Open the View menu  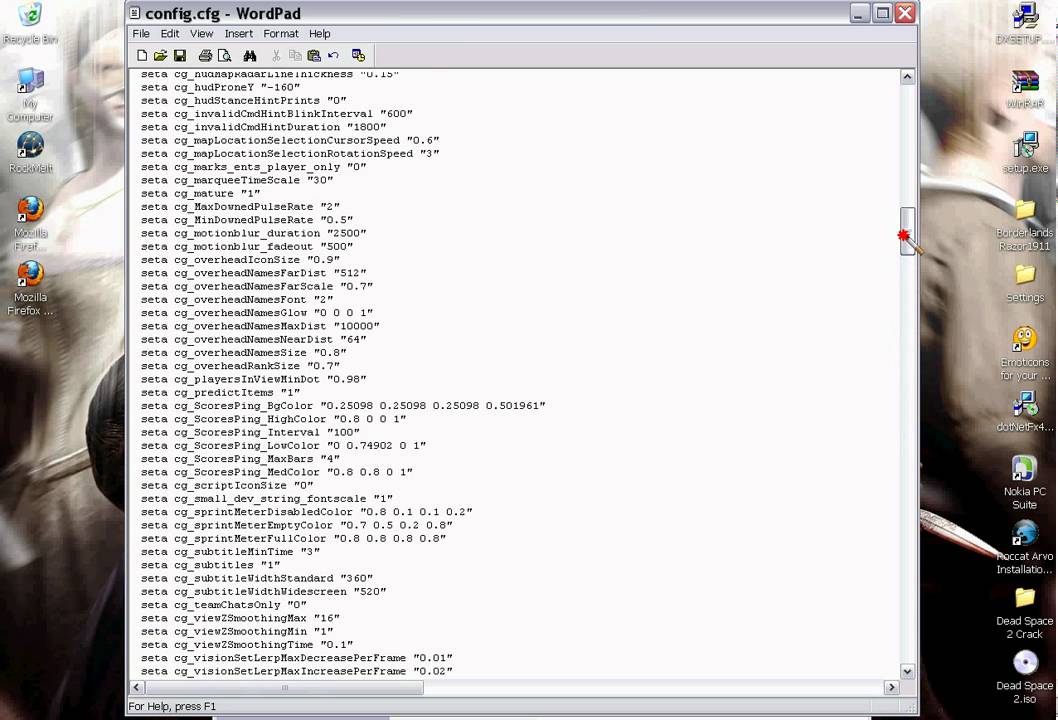point(201,33)
